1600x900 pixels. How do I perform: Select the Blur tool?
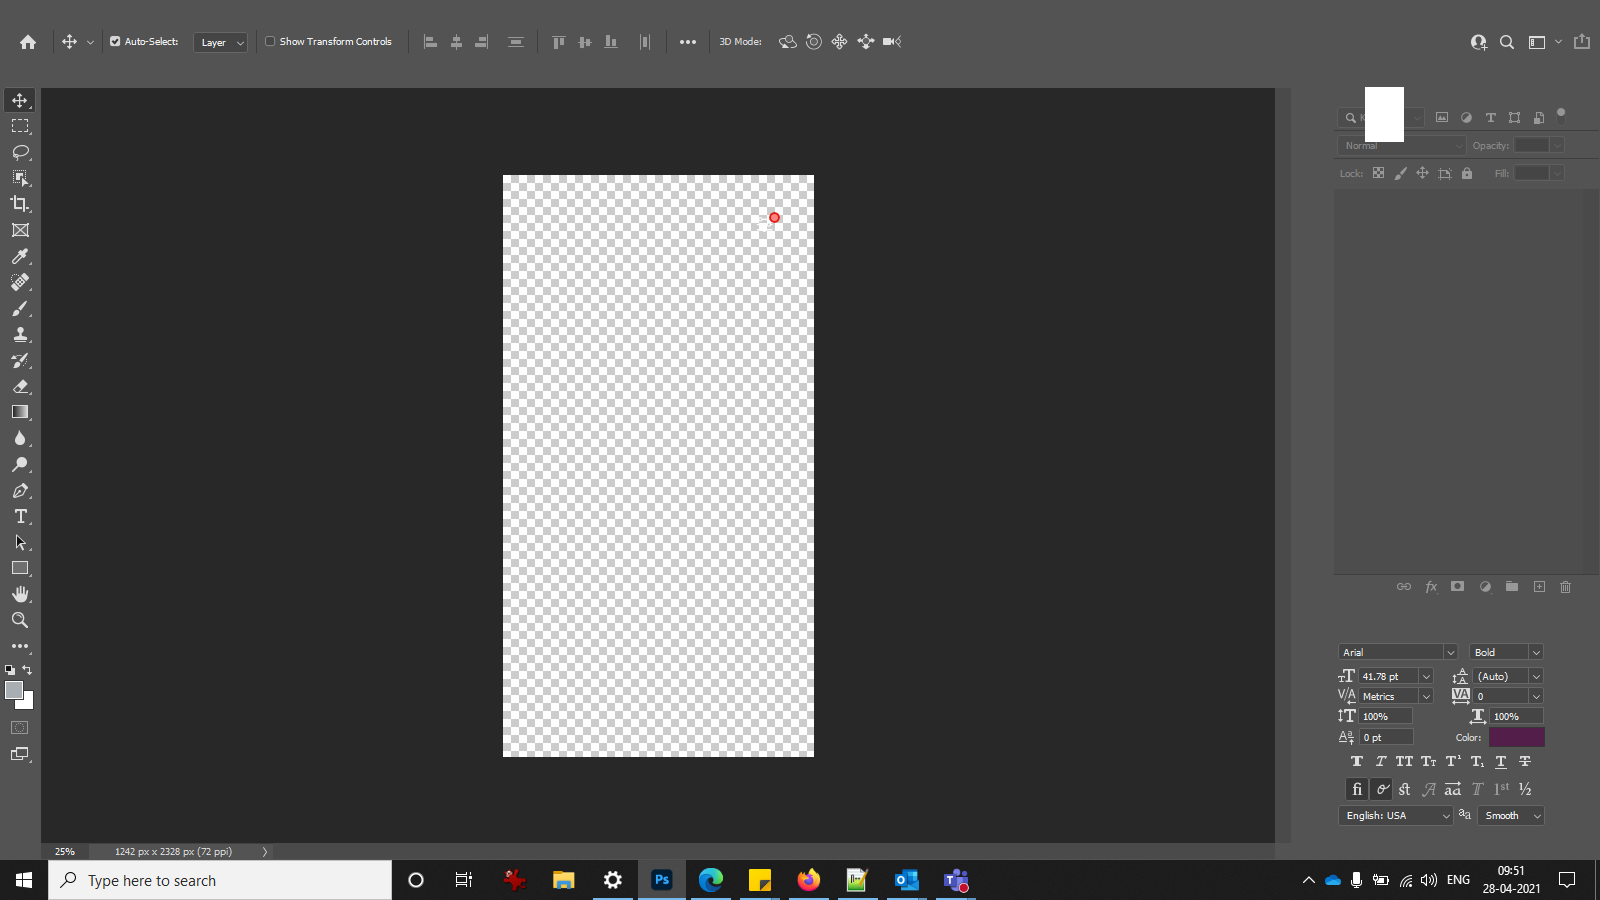[x=20, y=438]
